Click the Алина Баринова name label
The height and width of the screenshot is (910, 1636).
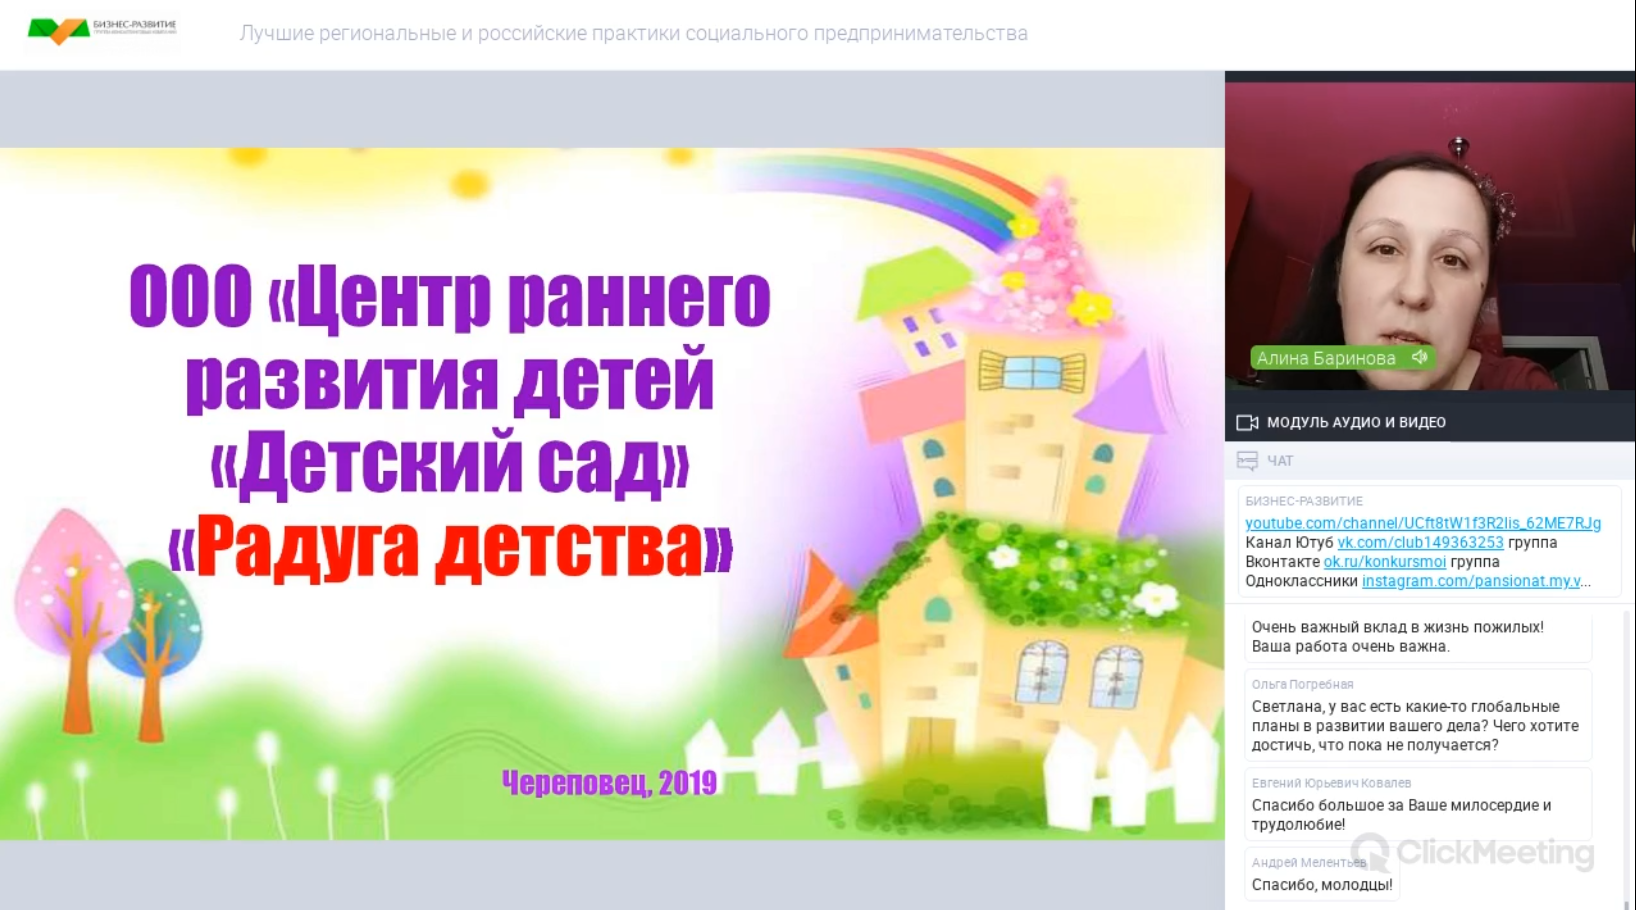pyautogui.click(x=1326, y=358)
